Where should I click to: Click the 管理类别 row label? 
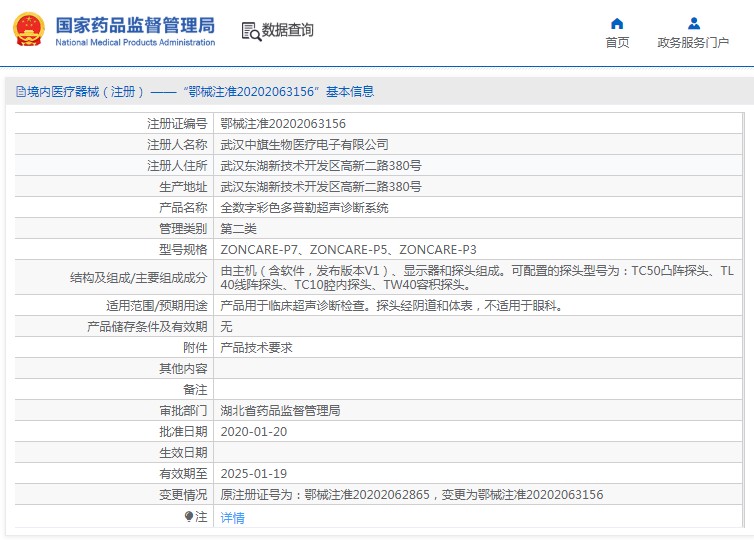click(183, 228)
